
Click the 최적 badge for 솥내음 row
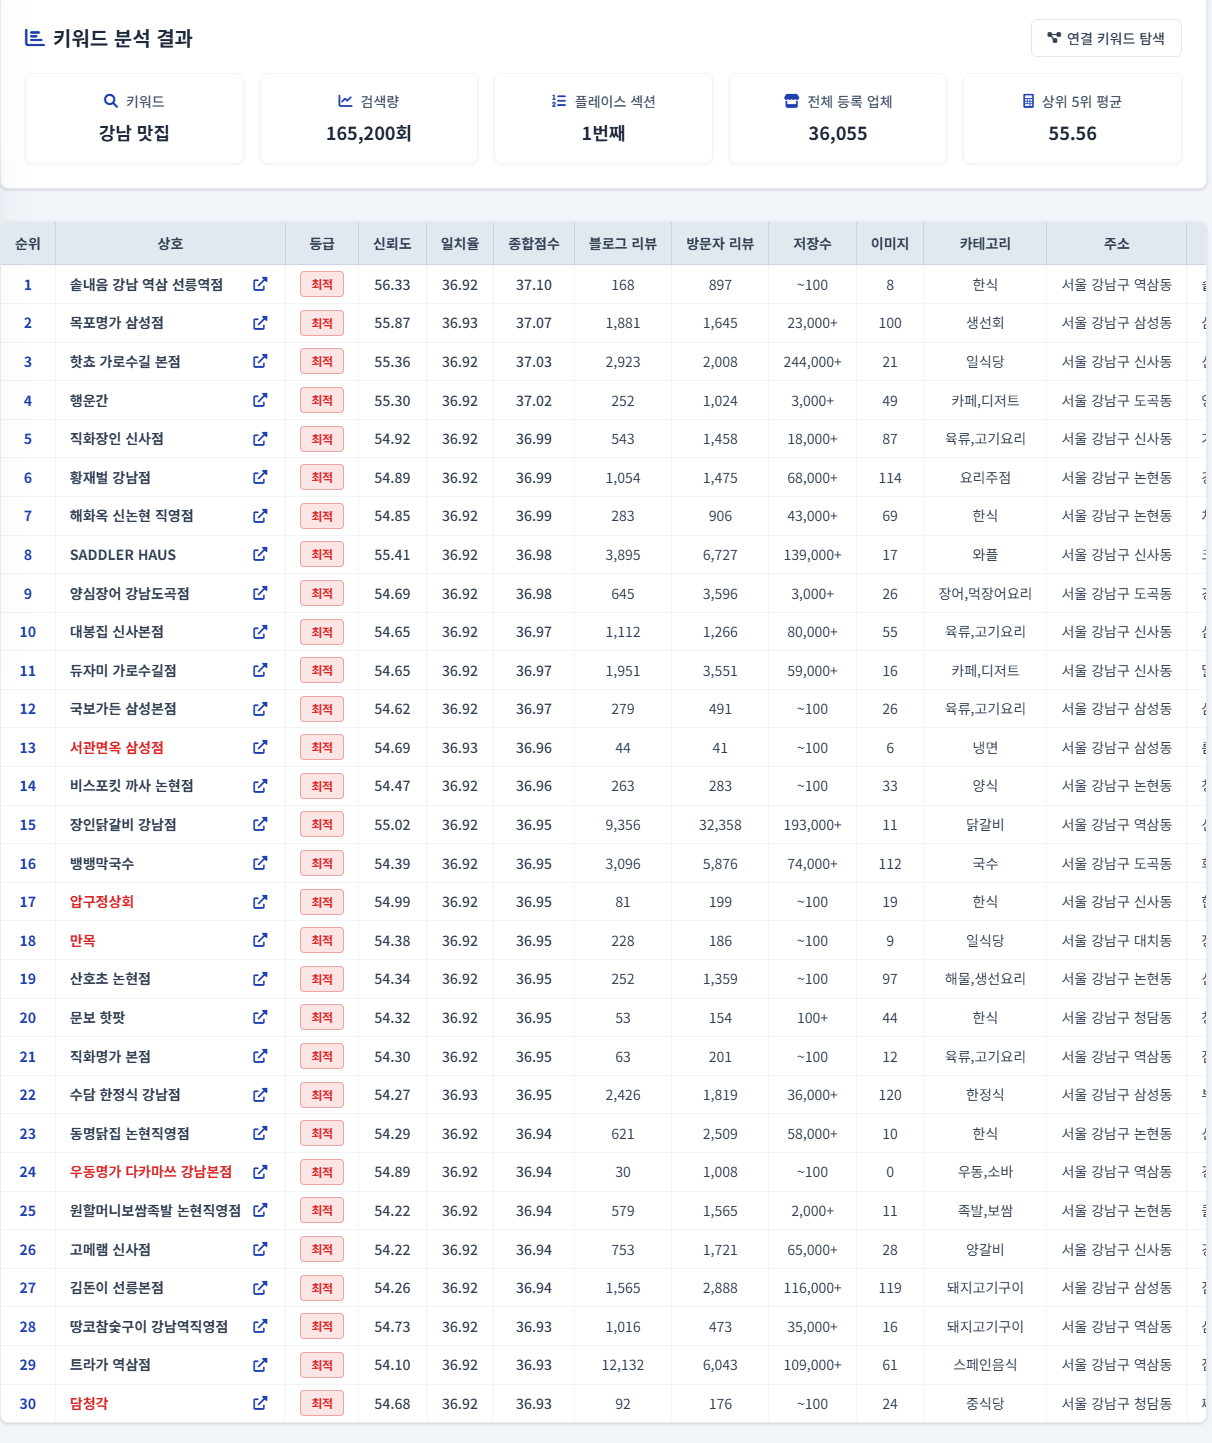pos(322,285)
